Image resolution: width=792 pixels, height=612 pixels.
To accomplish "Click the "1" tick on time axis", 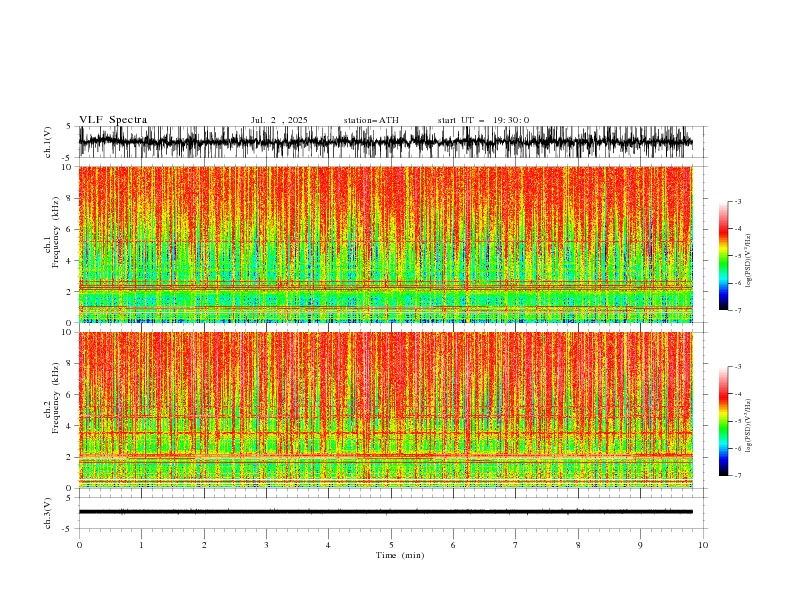I will coord(141,545).
